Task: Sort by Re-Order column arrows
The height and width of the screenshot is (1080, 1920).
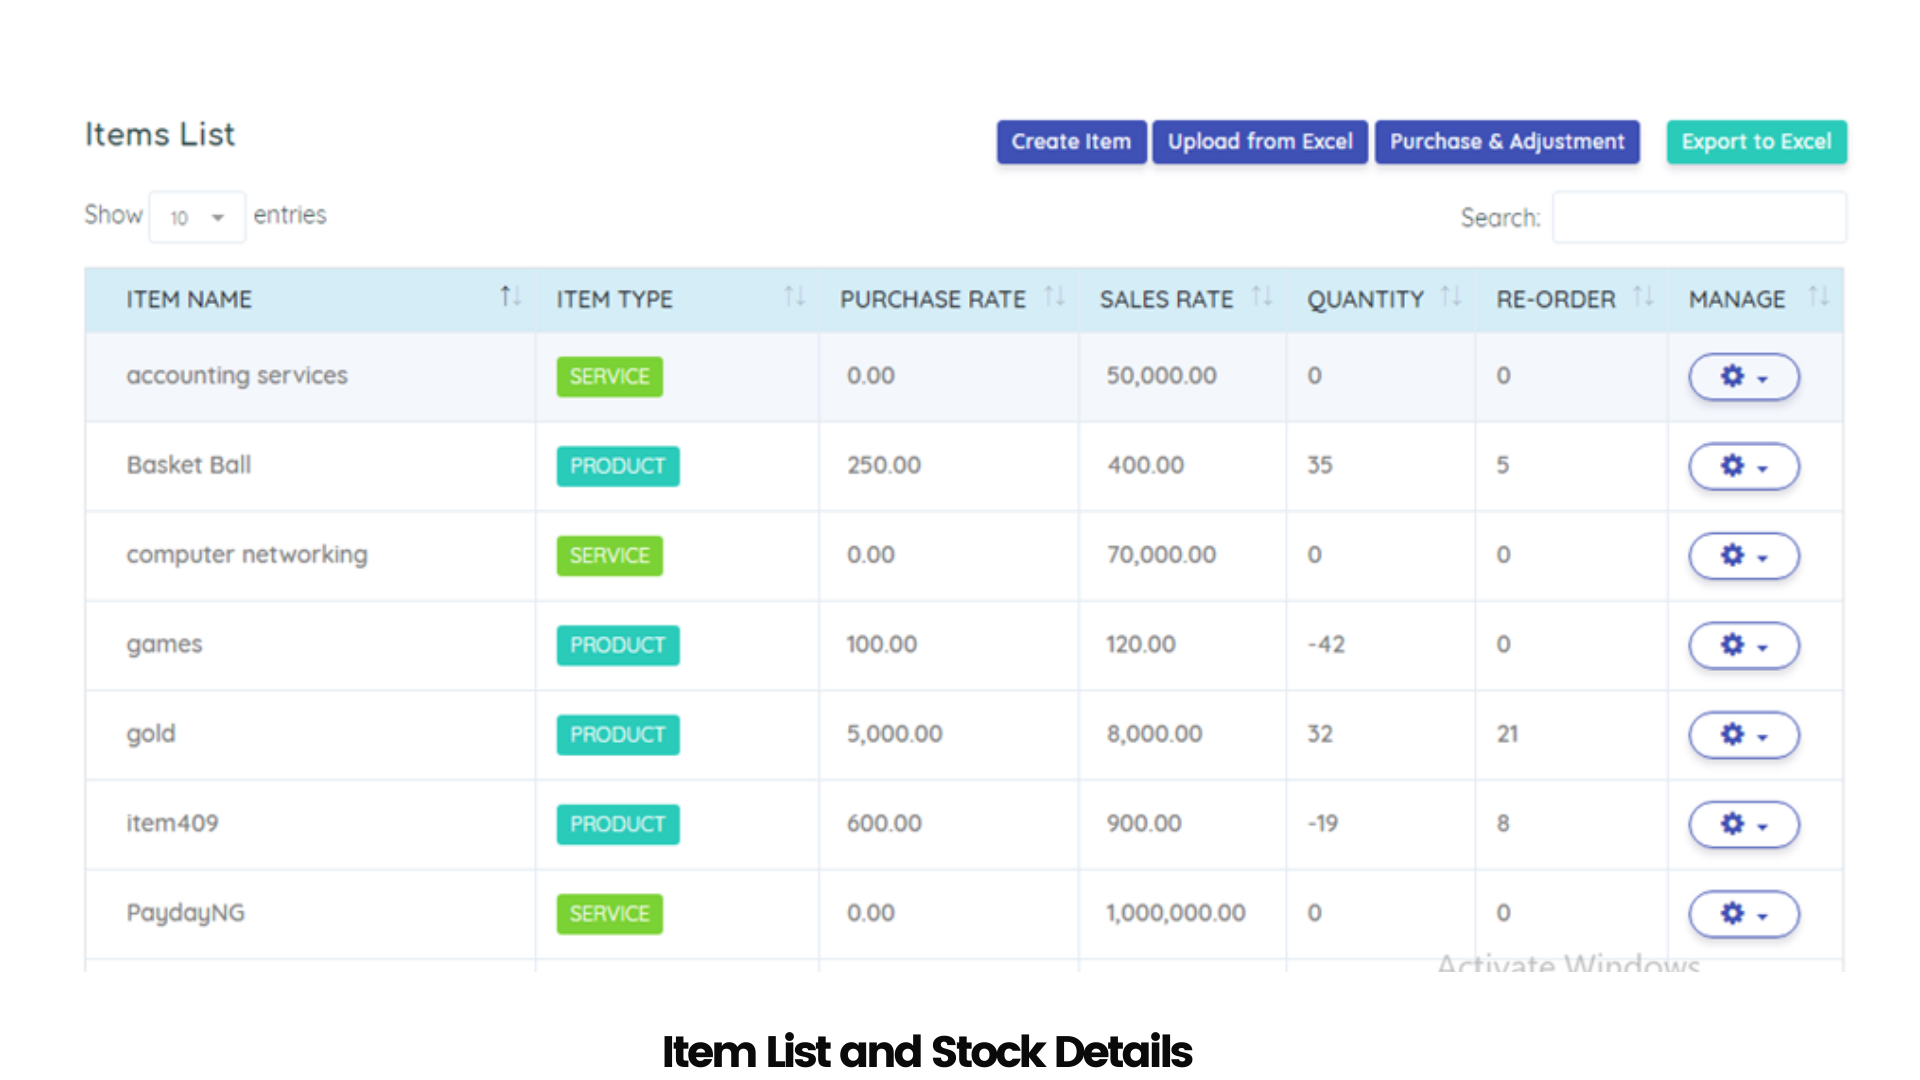Action: coord(1643,297)
